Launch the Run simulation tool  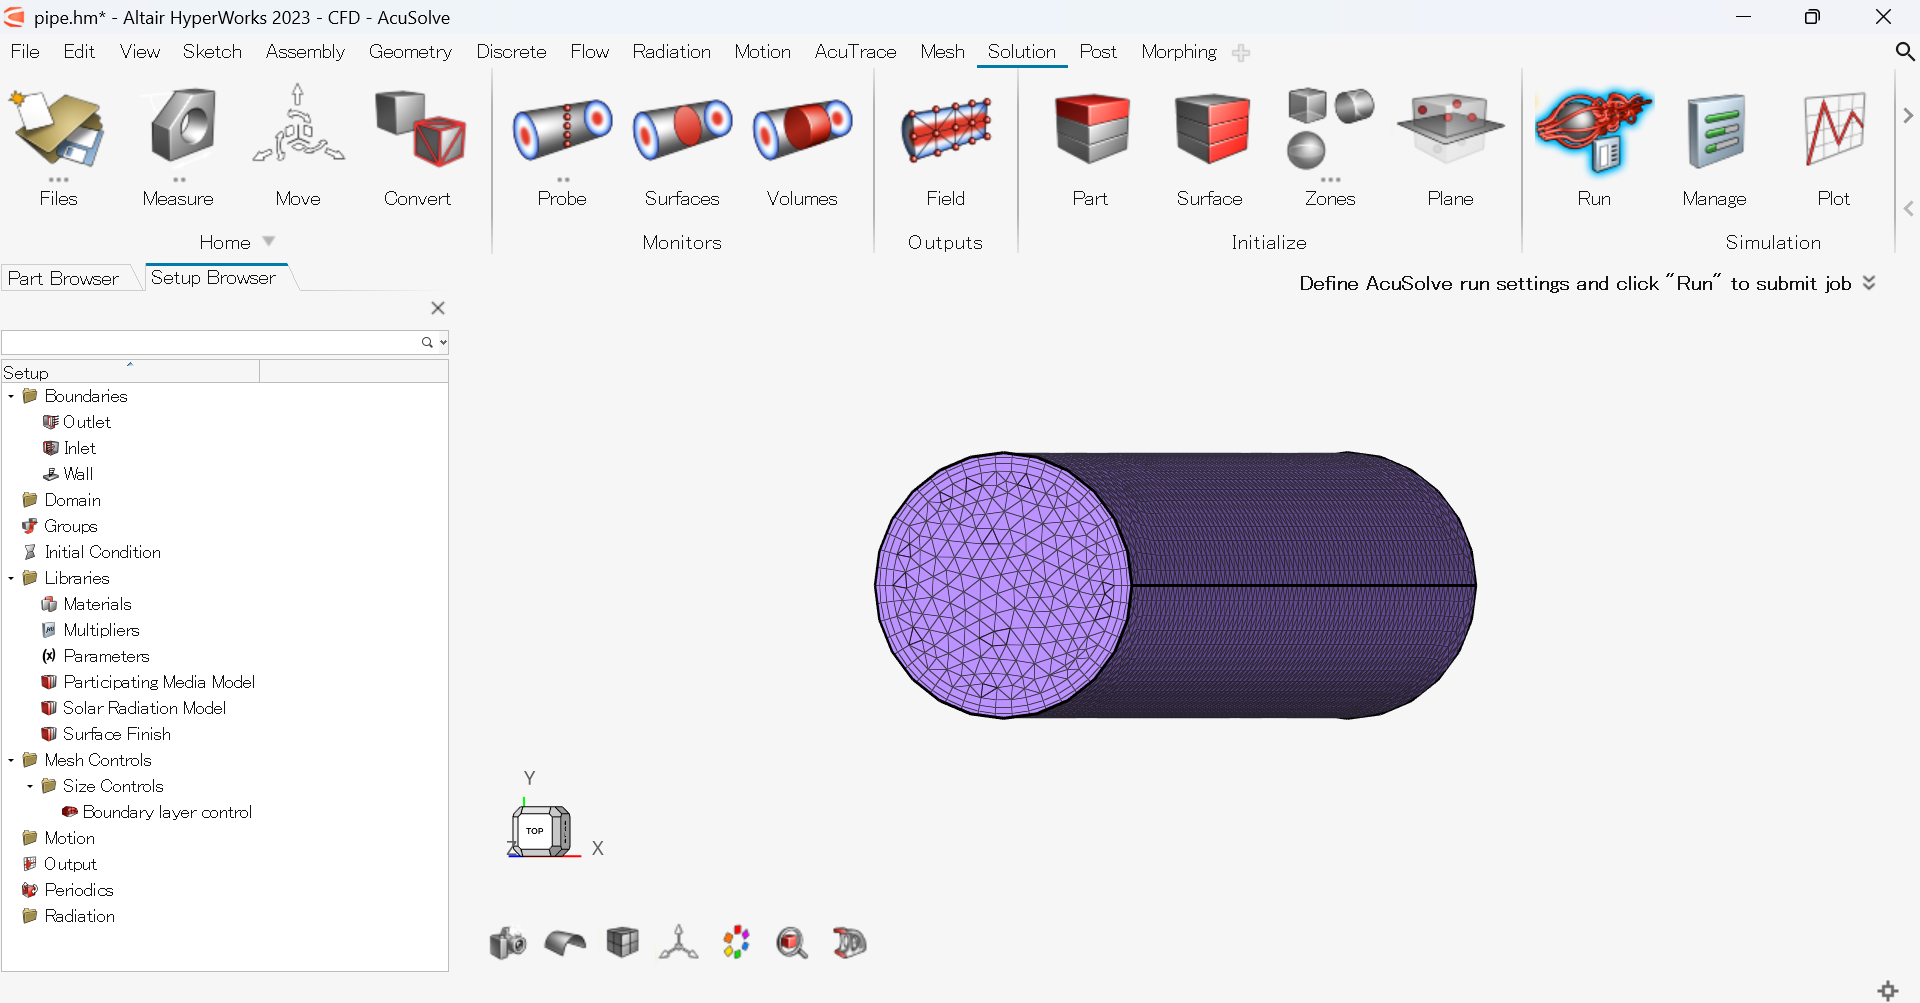[x=1594, y=130]
